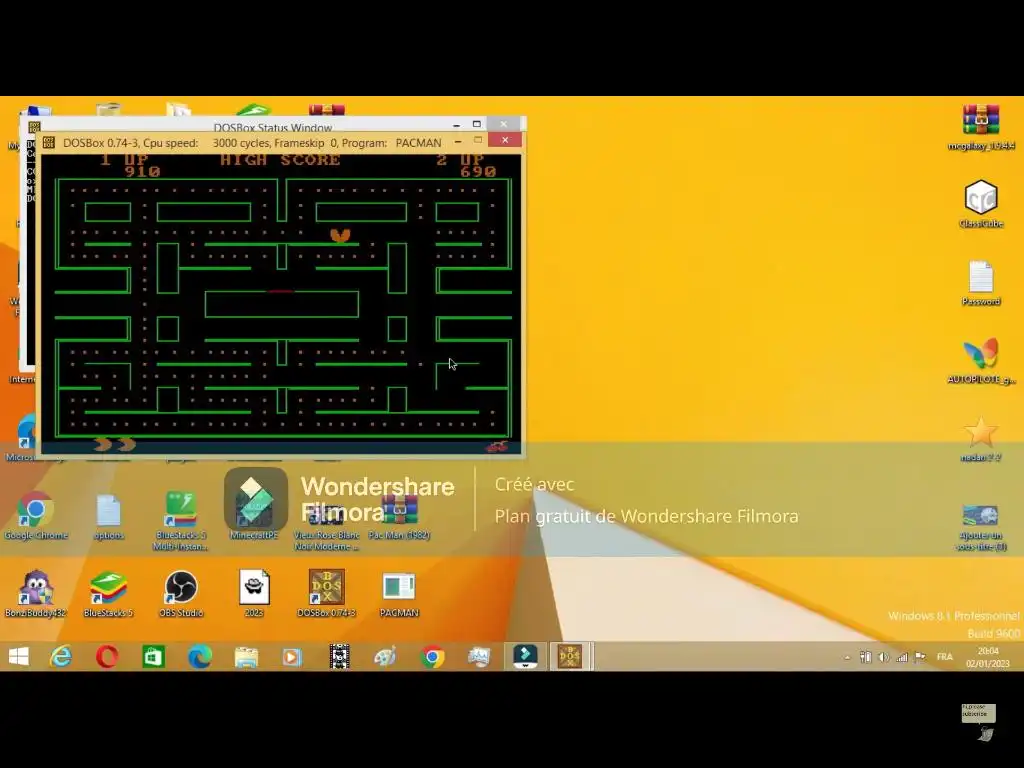The width and height of the screenshot is (1024, 768).
Task: Open the media player taskbar icon
Action: coord(293,656)
